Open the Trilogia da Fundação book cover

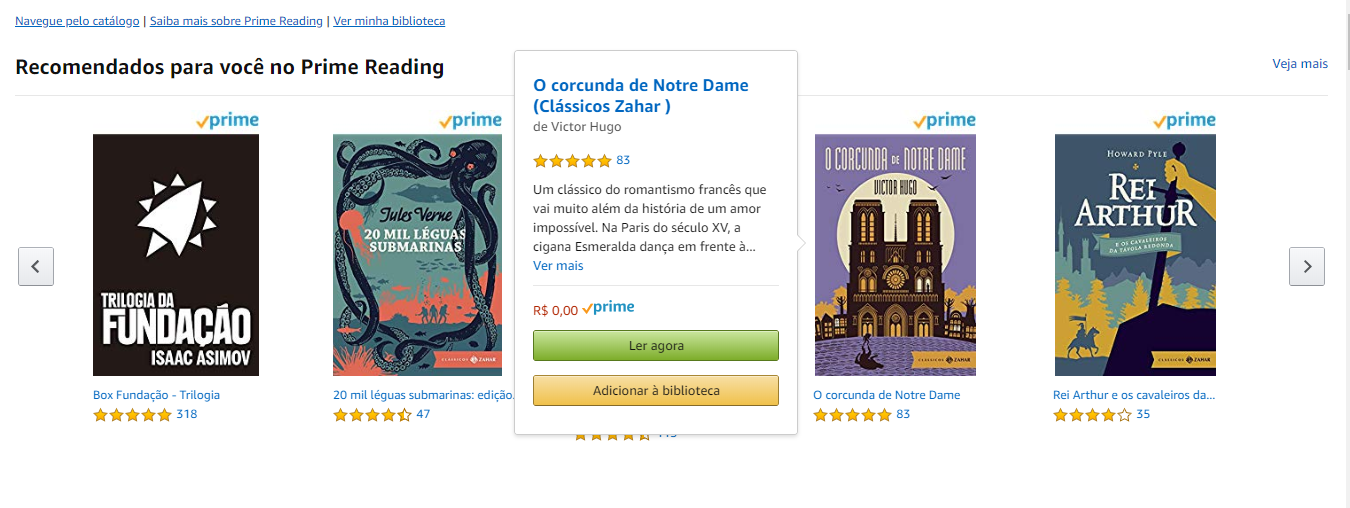pos(176,255)
